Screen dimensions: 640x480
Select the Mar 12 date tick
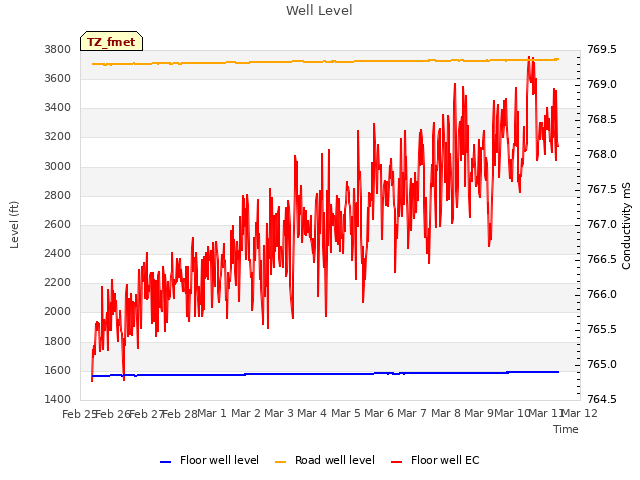point(580,413)
